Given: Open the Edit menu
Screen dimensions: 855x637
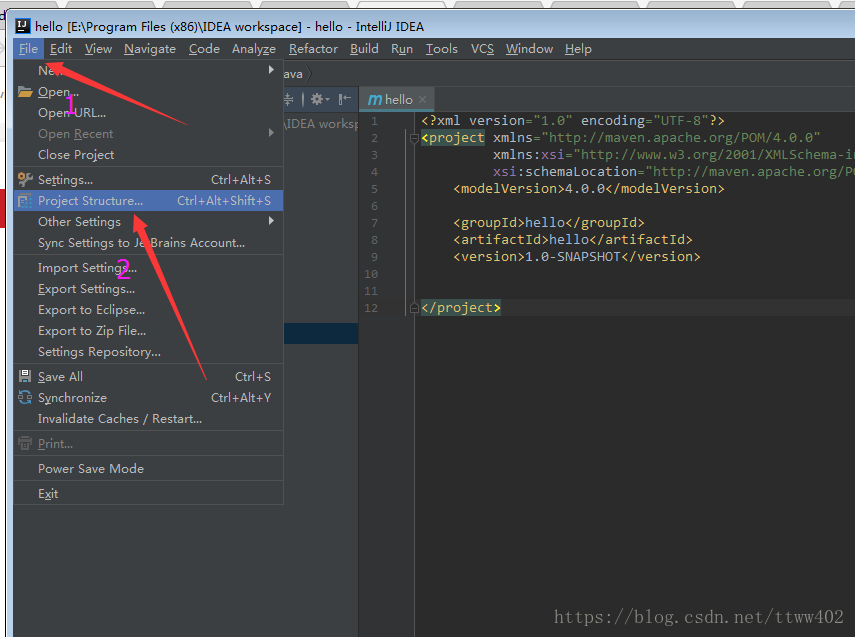Looking at the screenshot, I should tap(61, 49).
